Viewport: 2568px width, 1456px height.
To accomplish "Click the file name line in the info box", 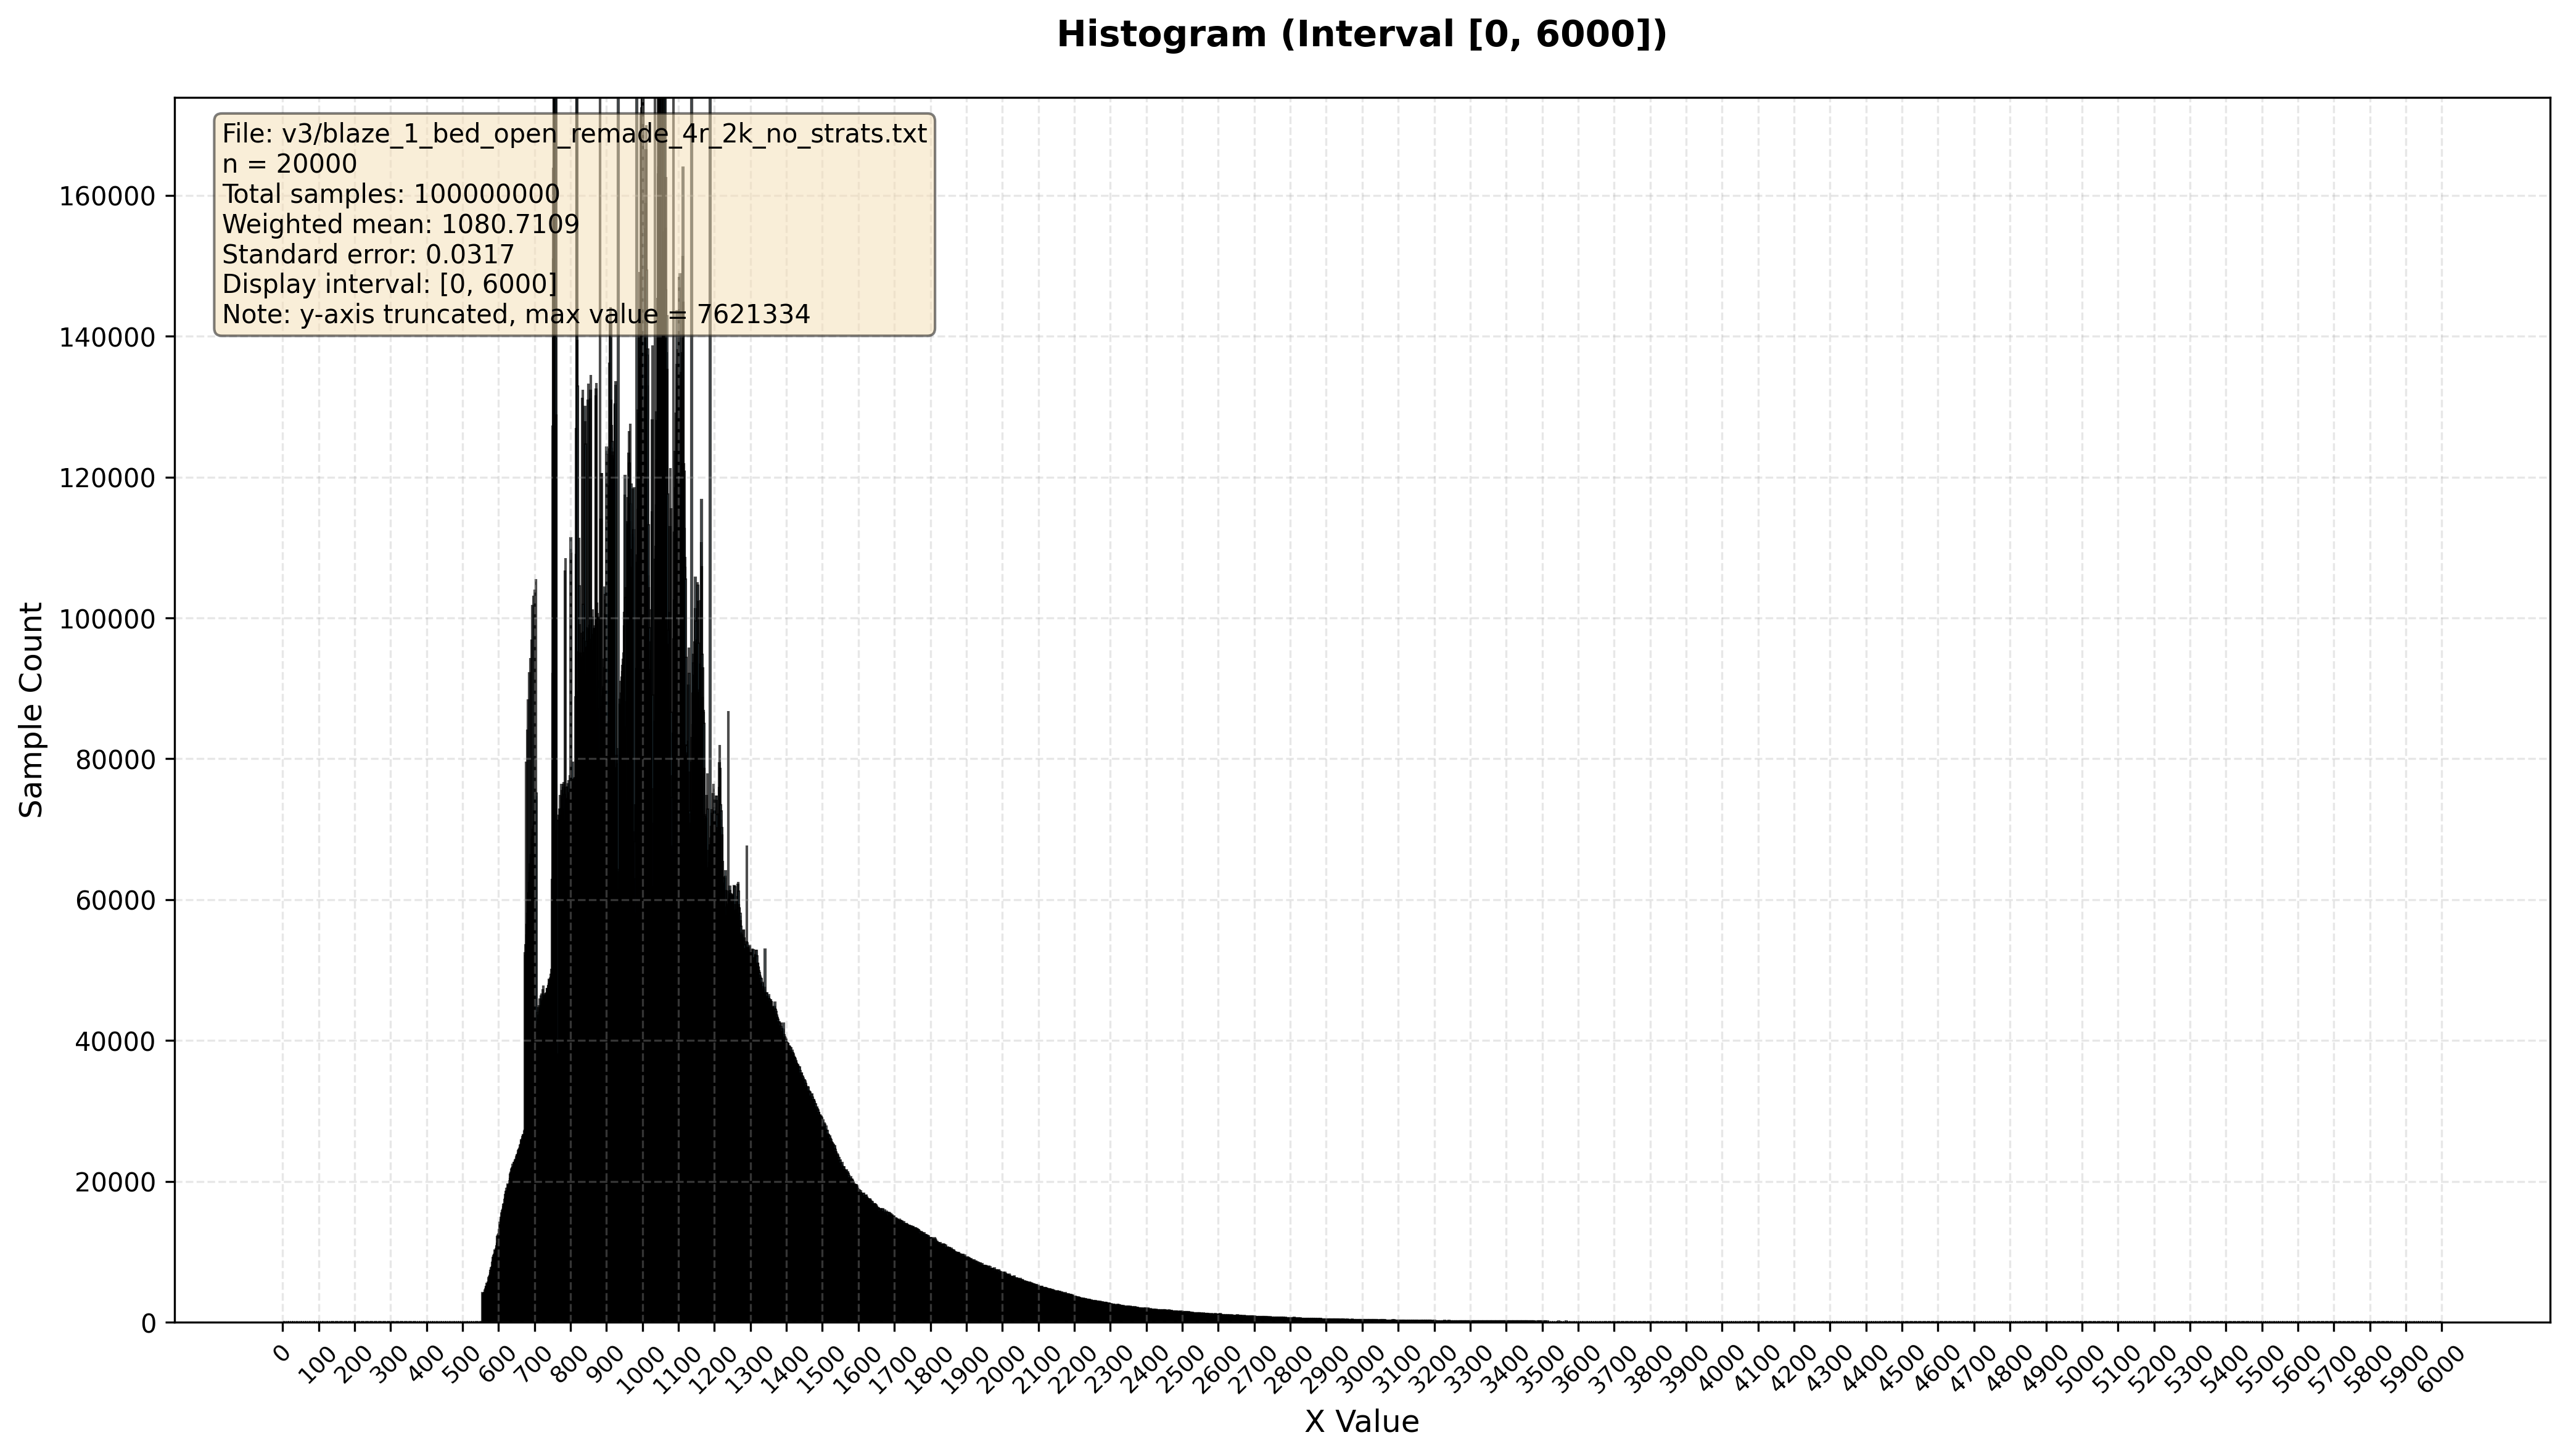I will (x=574, y=134).
